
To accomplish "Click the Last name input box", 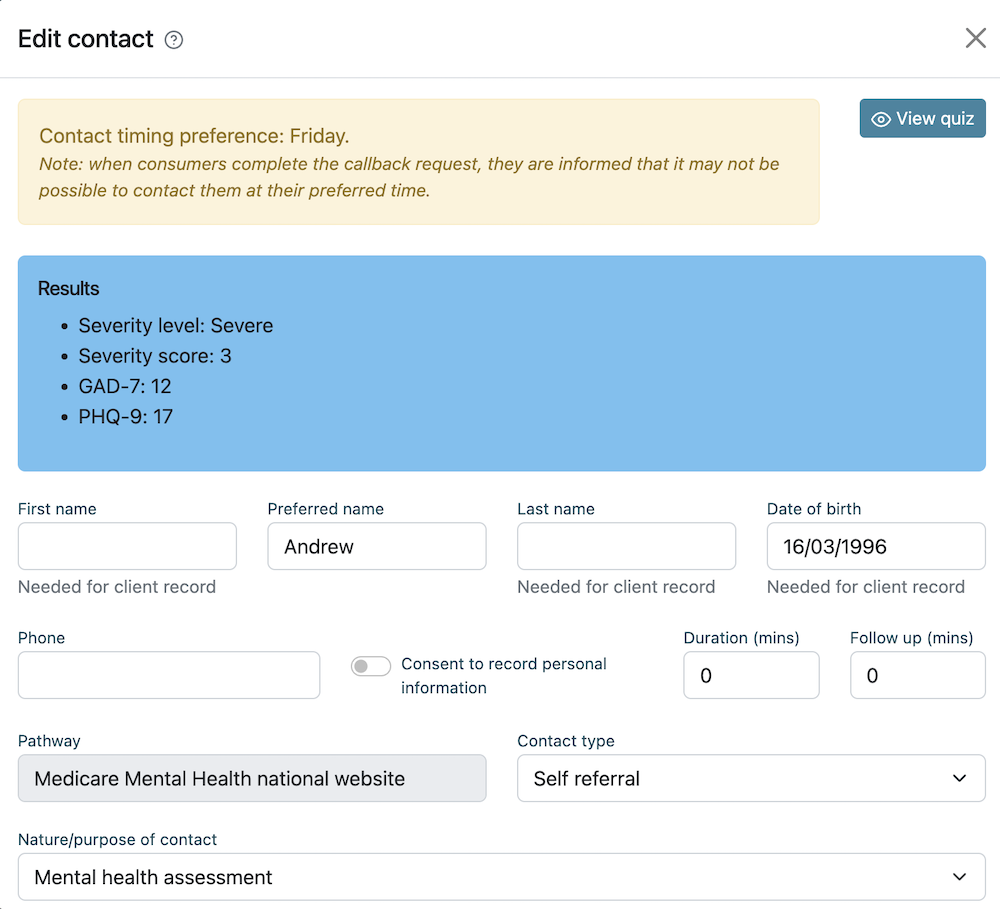I will 626,546.
